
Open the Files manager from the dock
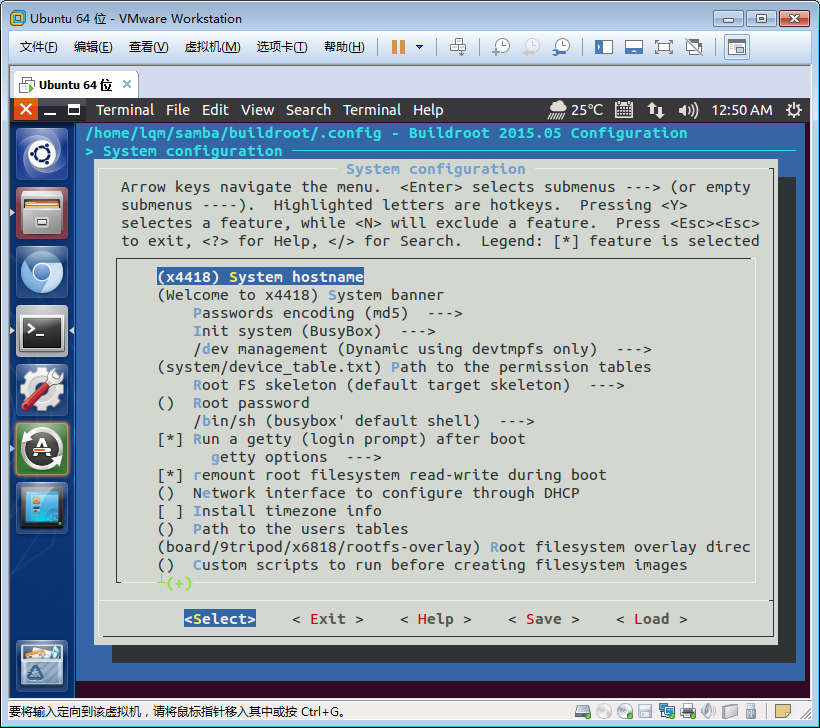tap(41, 213)
